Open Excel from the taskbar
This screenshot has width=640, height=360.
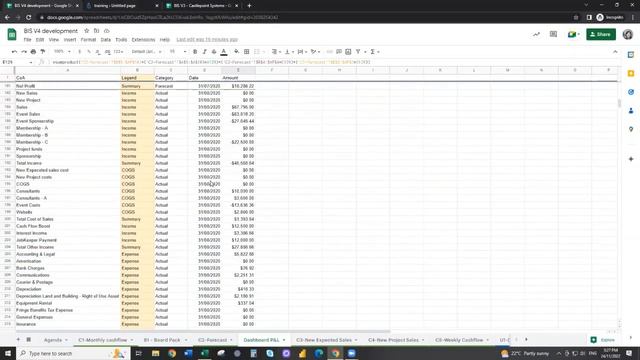tap(204, 353)
